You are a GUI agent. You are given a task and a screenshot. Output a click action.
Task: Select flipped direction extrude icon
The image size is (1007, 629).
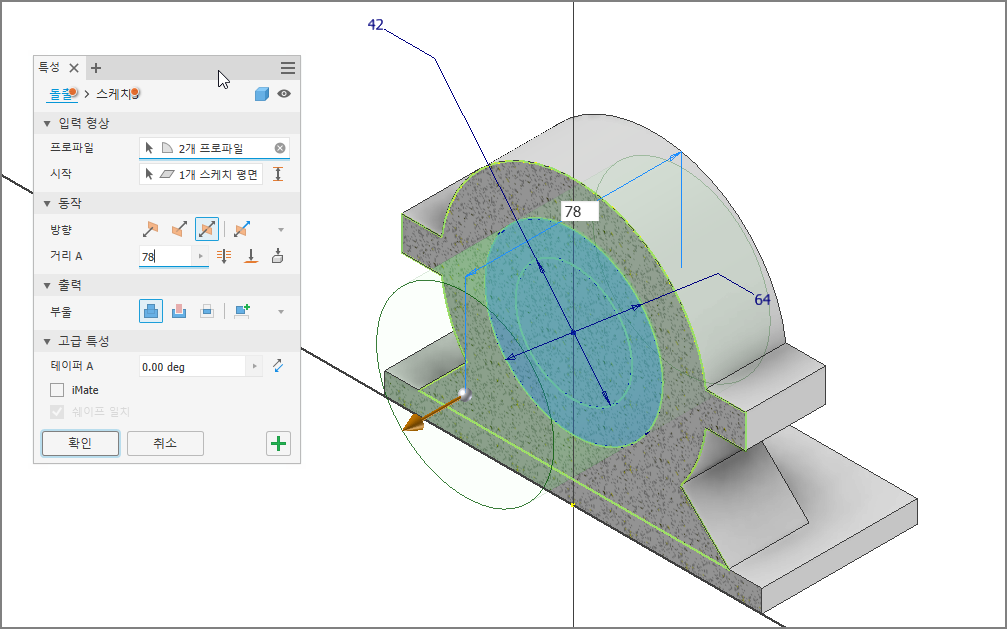(179, 229)
